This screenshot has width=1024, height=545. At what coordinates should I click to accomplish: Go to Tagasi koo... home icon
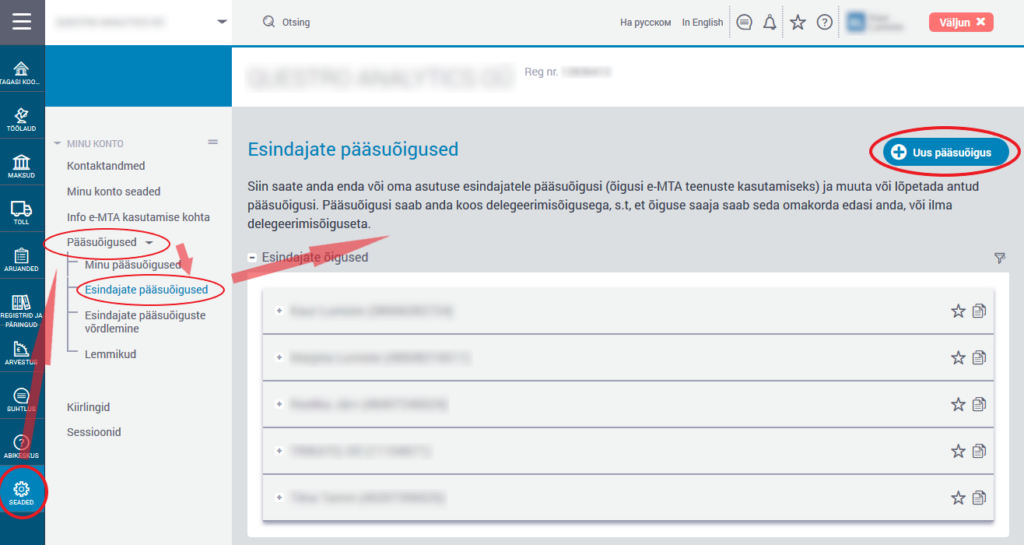22,73
